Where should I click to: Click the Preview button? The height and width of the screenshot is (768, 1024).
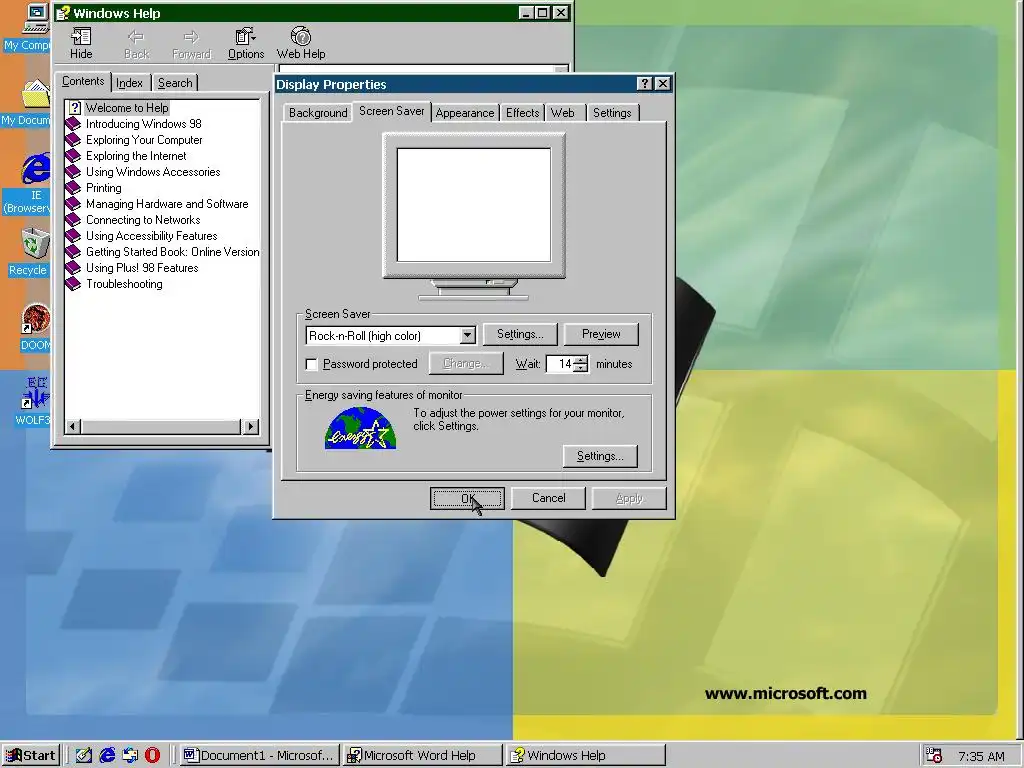(x=601, y=334)
